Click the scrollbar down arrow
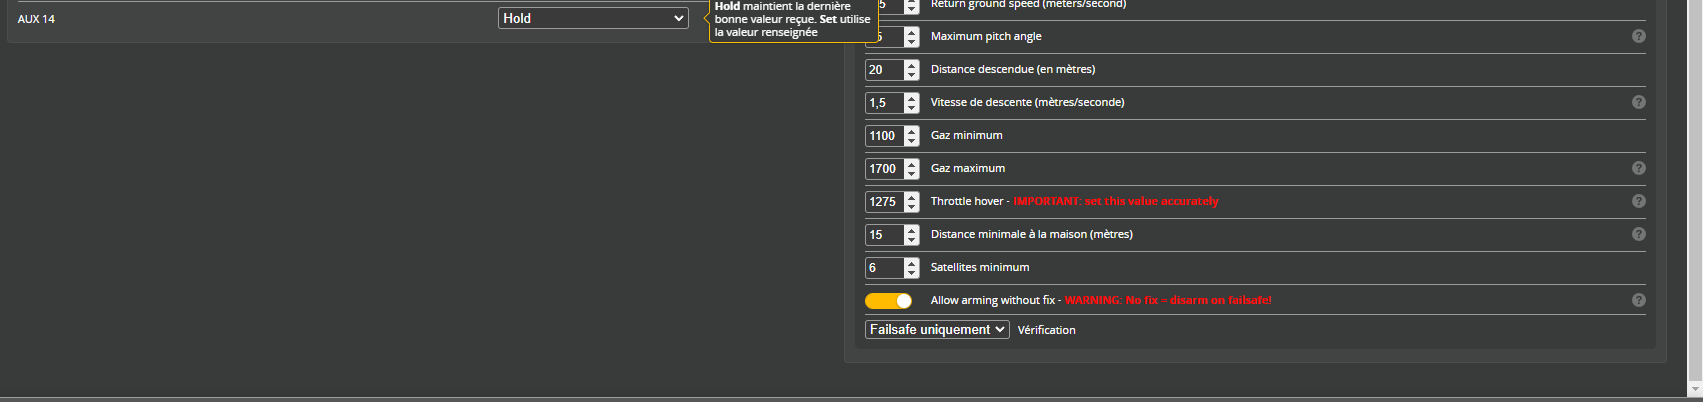 1694,389
